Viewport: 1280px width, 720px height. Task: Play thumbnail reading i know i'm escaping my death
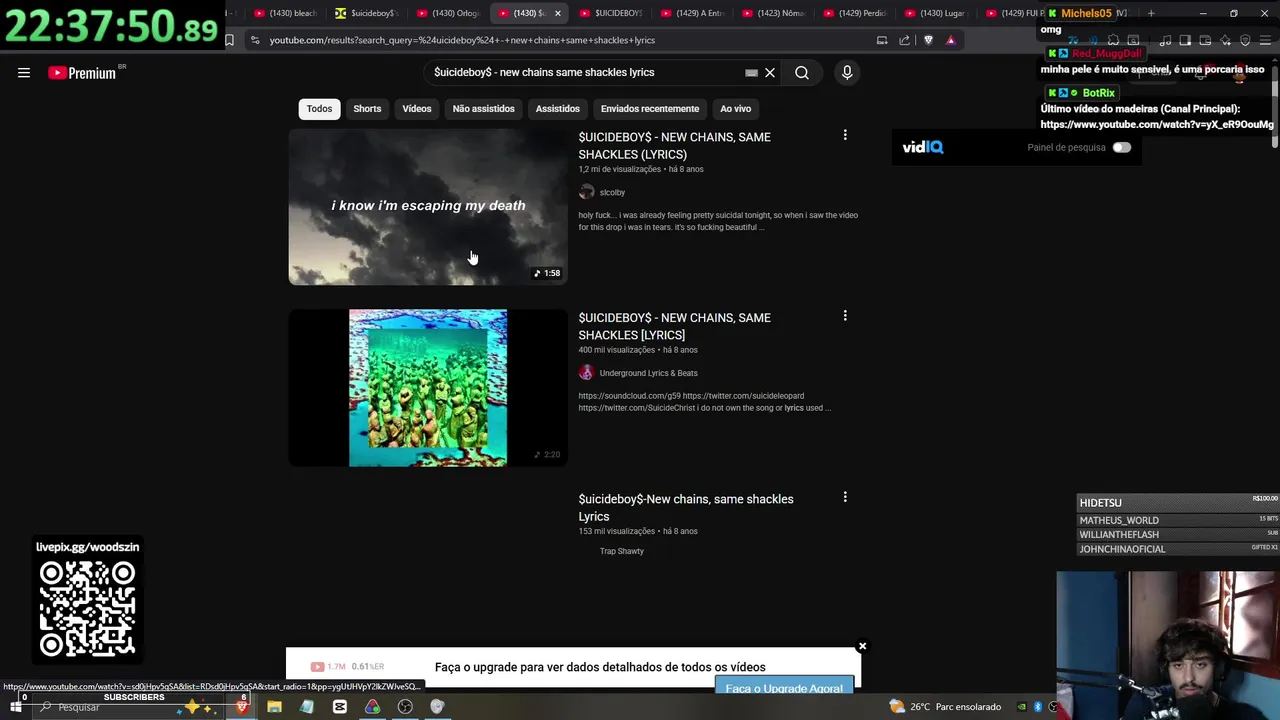coord(428,206)
